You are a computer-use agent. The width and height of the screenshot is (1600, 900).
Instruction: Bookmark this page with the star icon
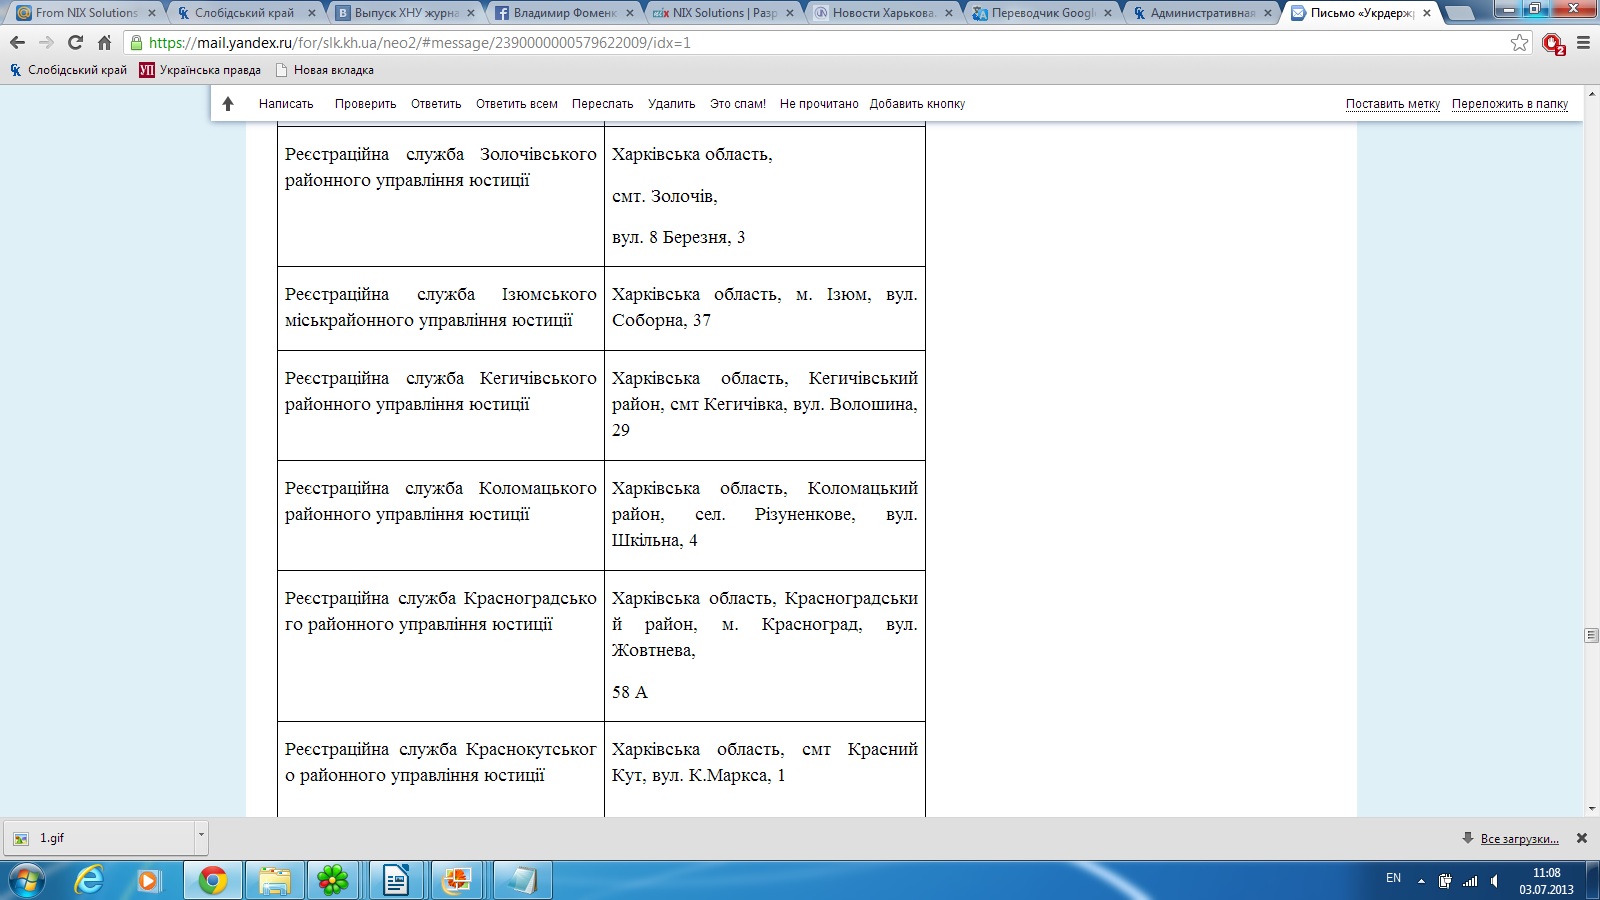[1519, 43]
